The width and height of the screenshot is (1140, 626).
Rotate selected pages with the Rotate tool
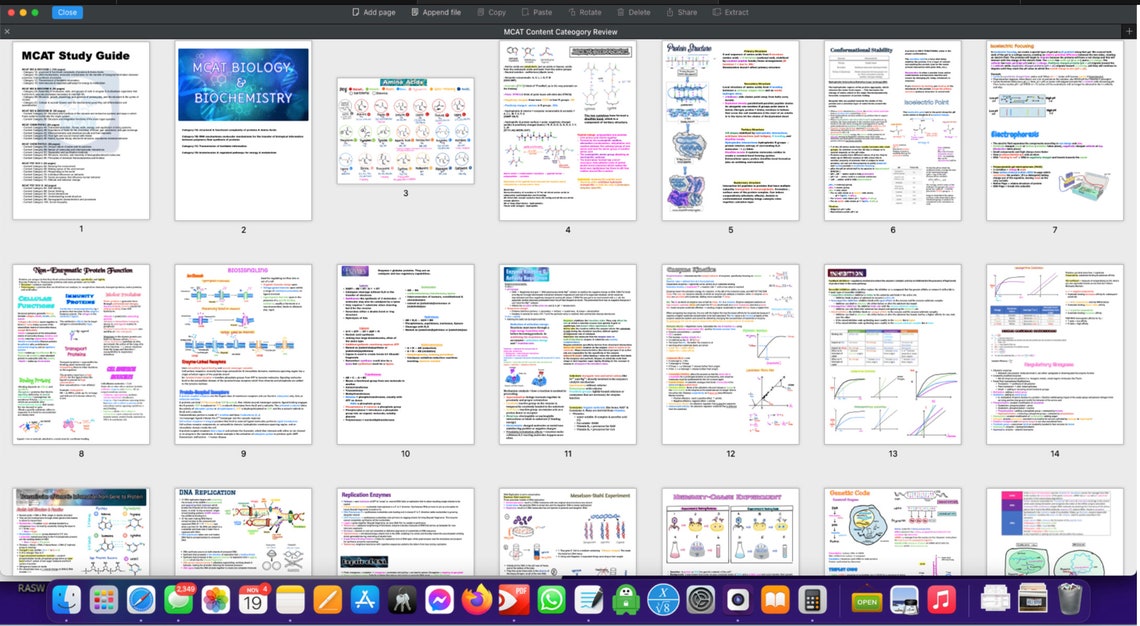(x=585, y=12)
